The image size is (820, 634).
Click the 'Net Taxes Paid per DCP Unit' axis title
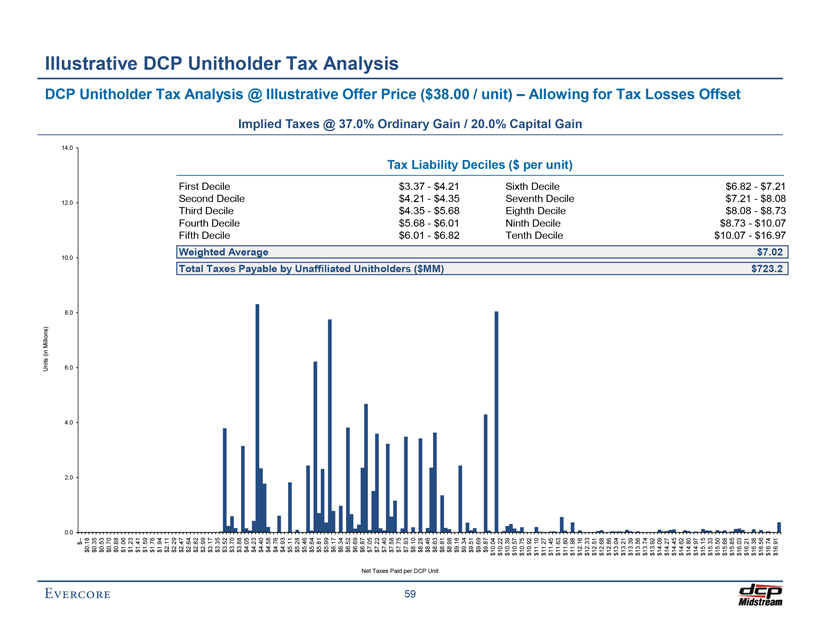409,570
